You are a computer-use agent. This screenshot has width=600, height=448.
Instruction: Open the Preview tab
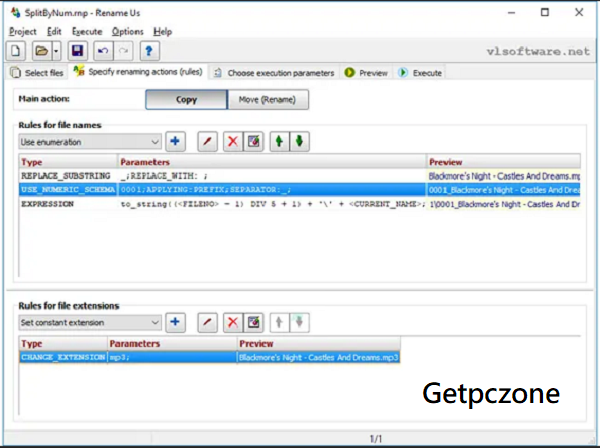click(x=366, y=73)
